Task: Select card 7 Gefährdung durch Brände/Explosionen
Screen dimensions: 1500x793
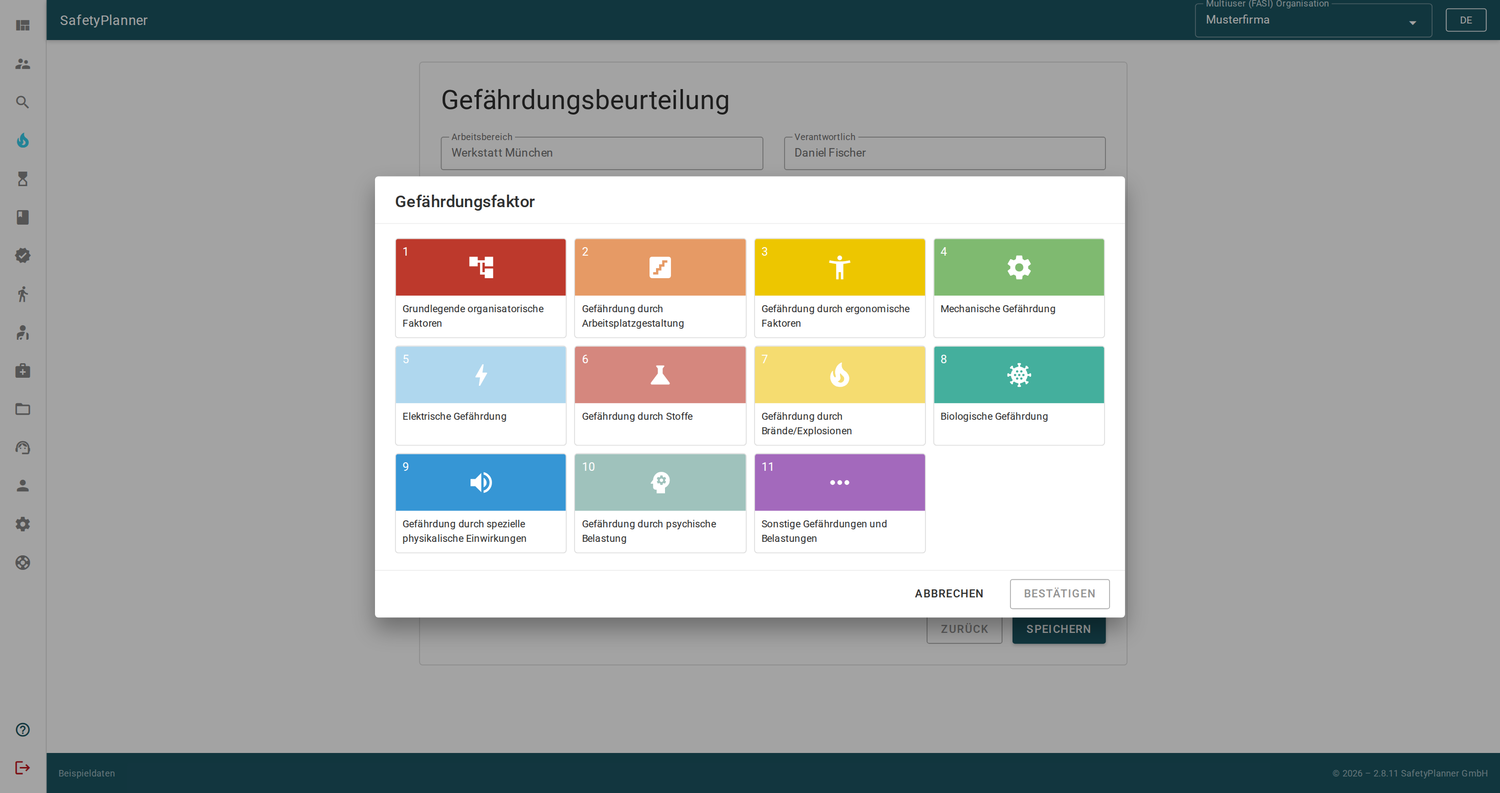Action: pos(840,396)
